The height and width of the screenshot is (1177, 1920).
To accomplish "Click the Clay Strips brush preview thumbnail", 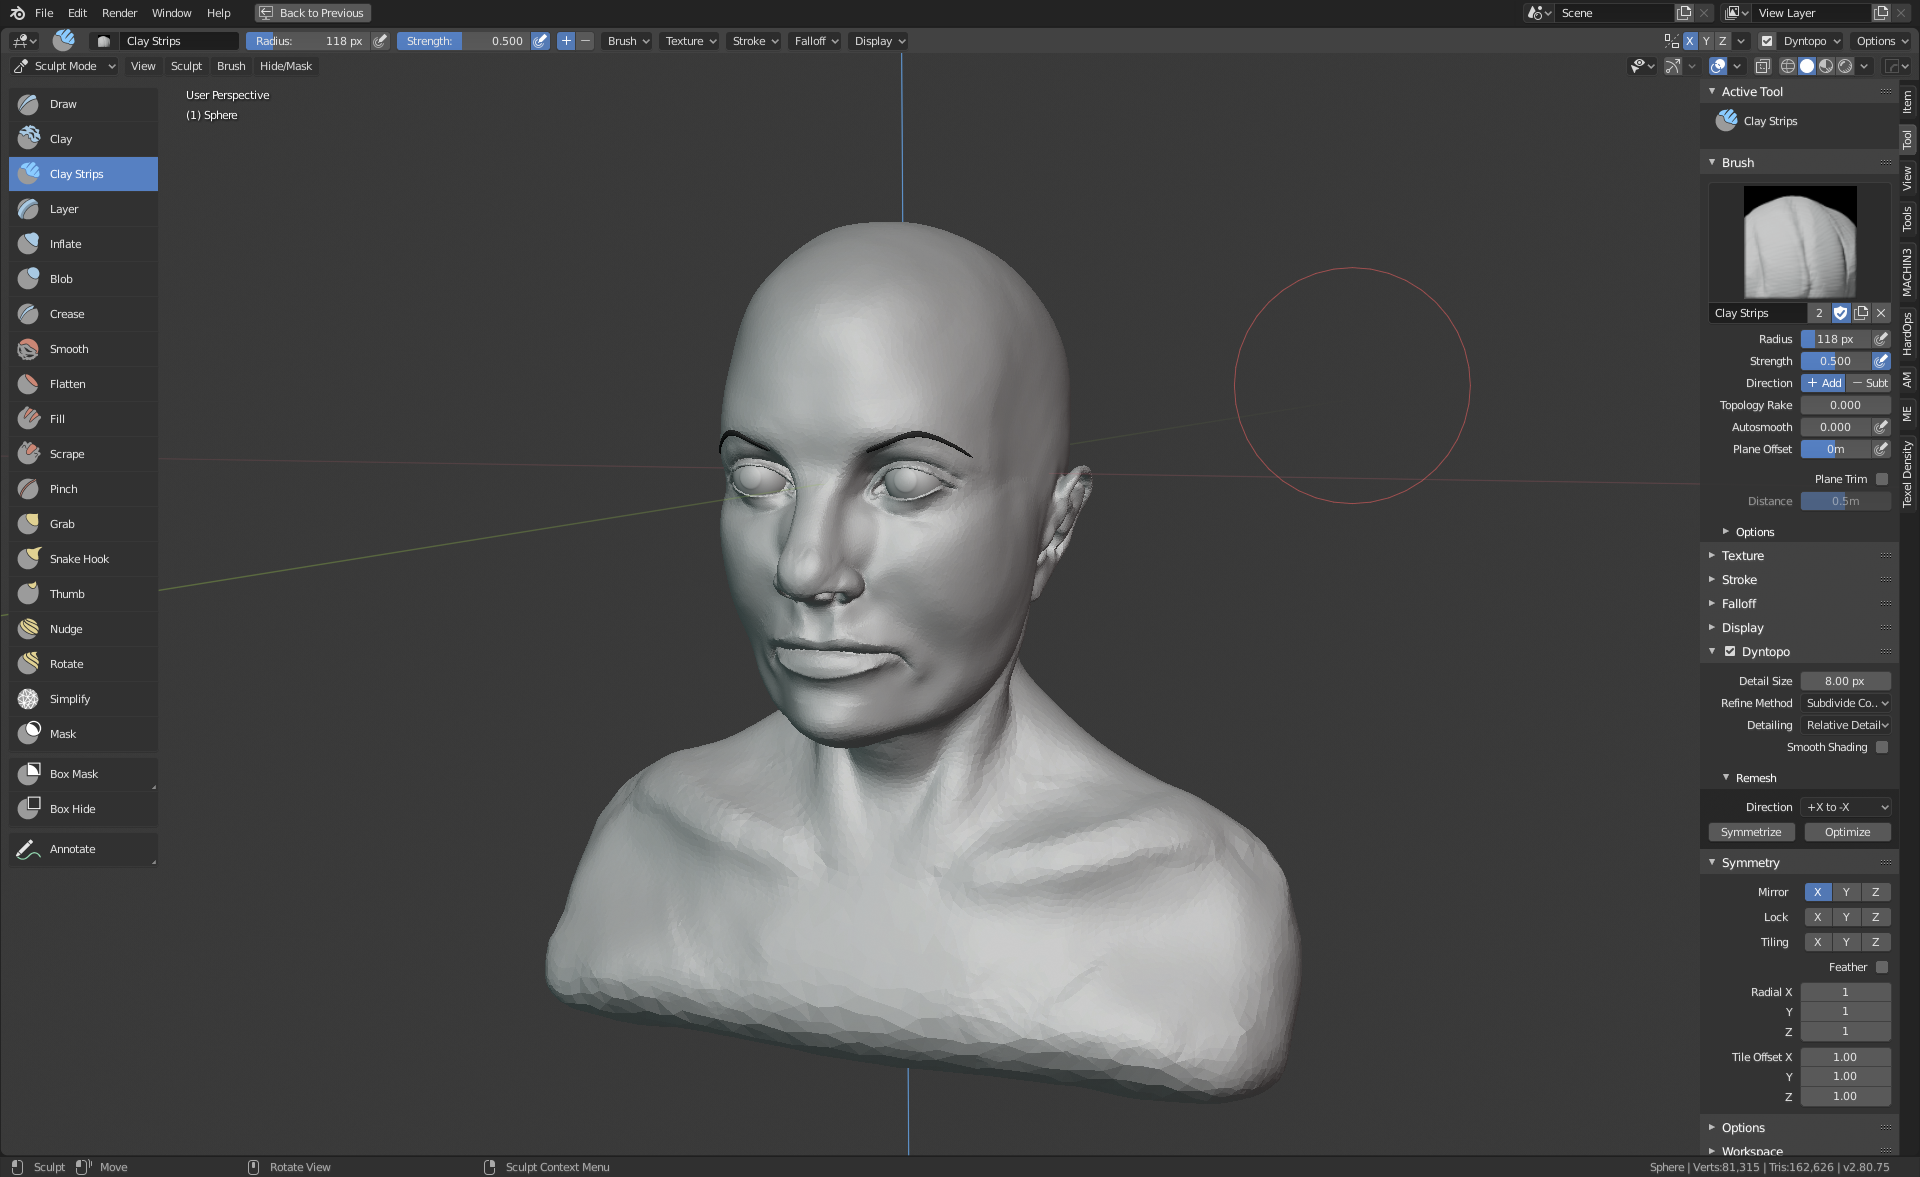I will pos(1799,242).
